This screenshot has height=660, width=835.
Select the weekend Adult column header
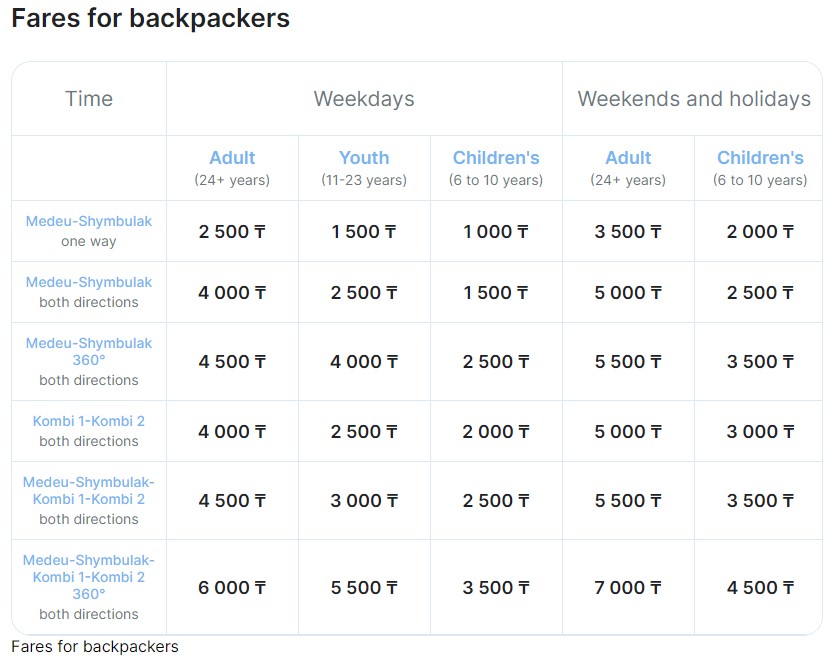(628, 158)
